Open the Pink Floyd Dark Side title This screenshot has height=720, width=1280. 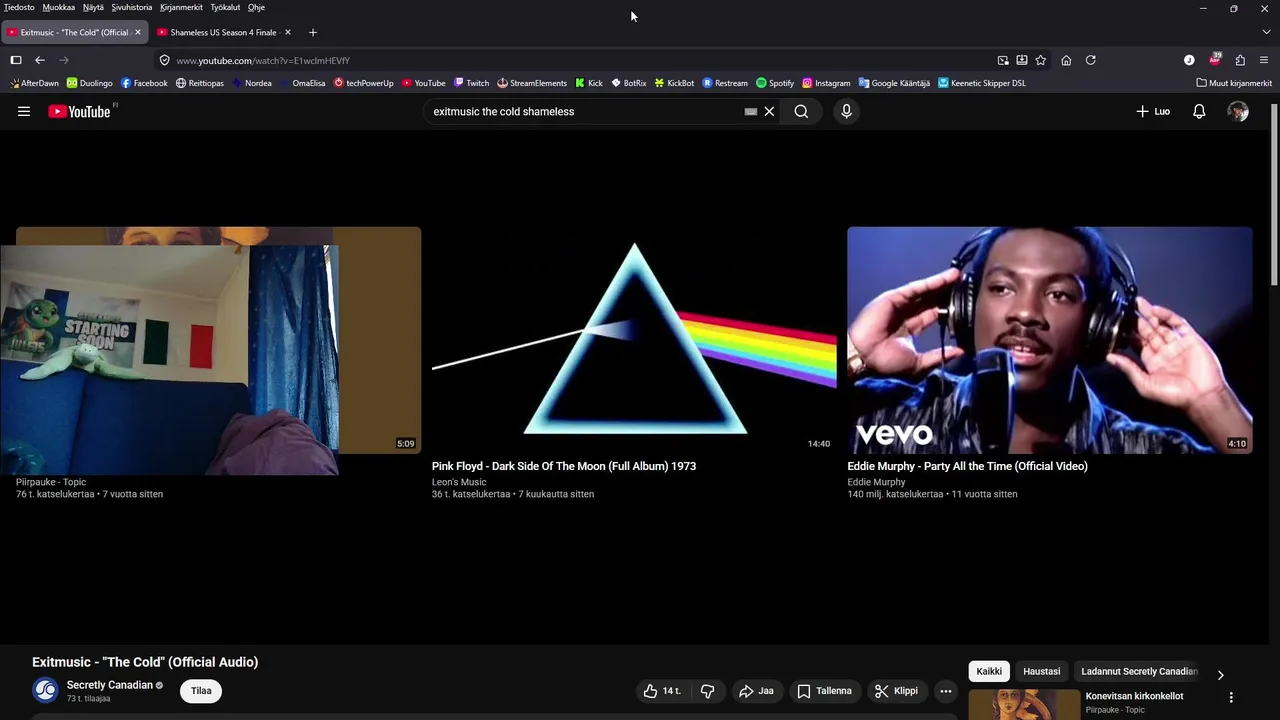point(564,466)
